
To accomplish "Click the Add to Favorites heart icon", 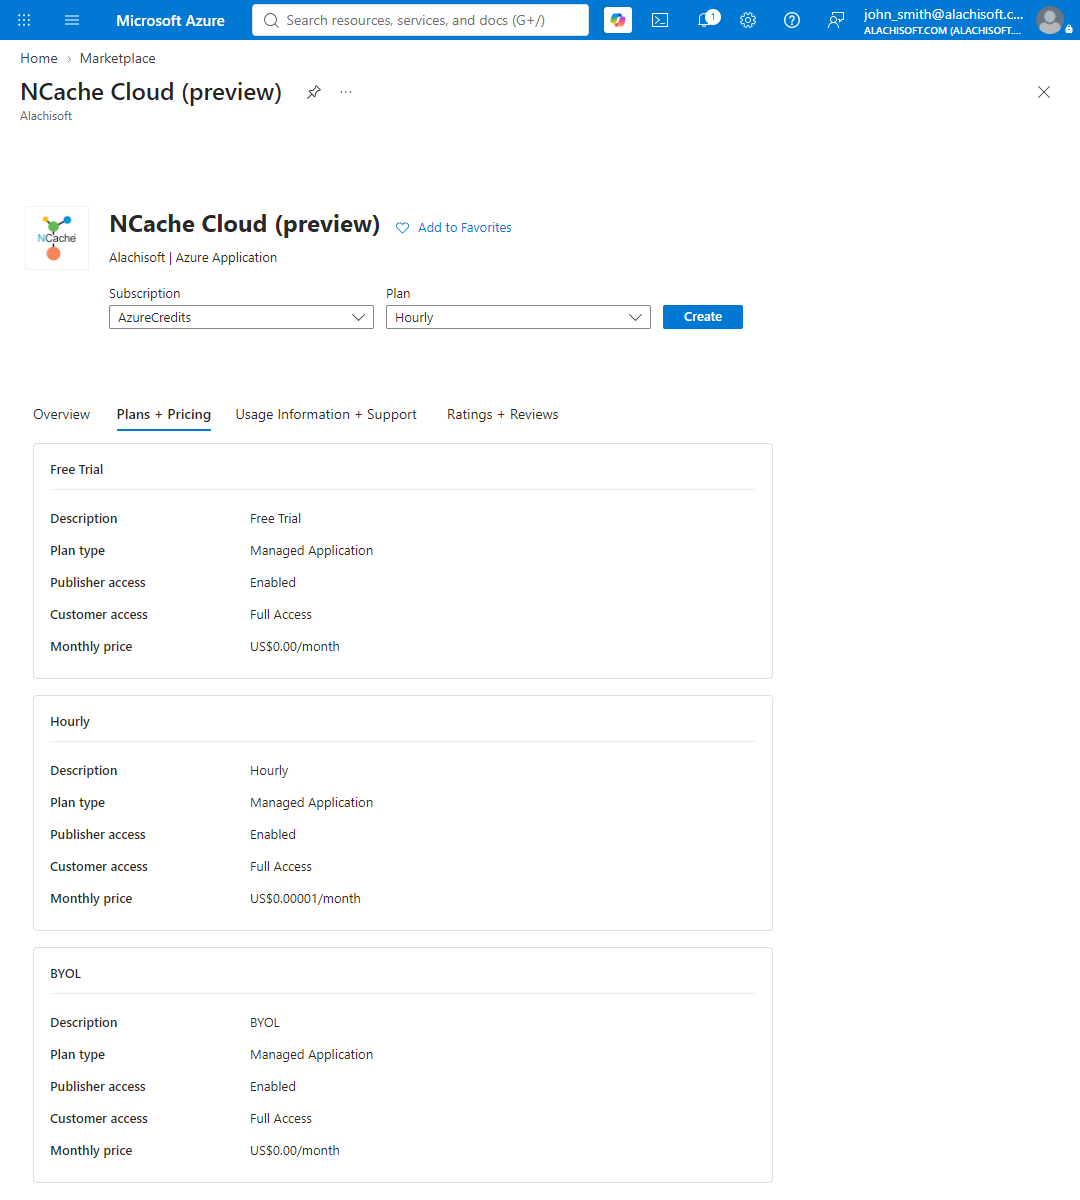I will (403, 228).
